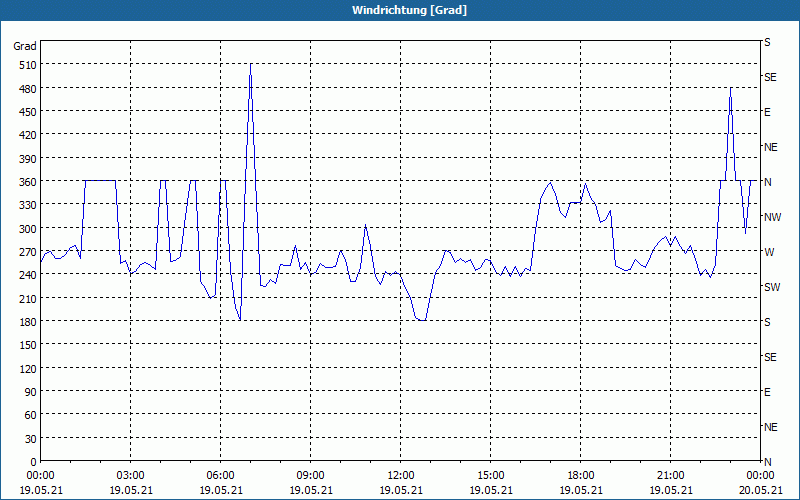Click the 420 y-axis value
Image resolution: width=800 pixels, height=500 pixels.
[x=29, y=135]
